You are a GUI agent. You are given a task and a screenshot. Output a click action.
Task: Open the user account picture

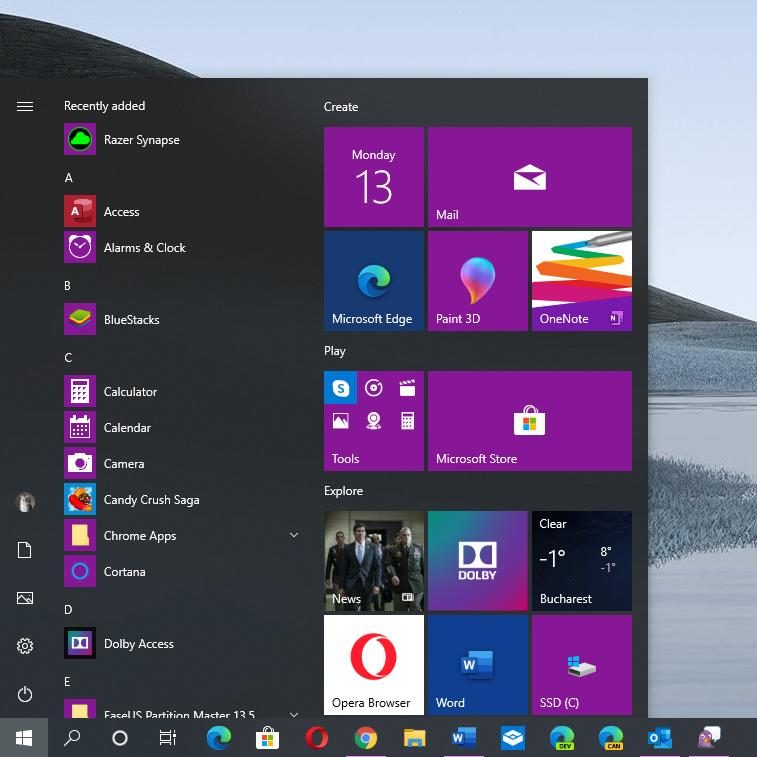[x=25, y=502]
